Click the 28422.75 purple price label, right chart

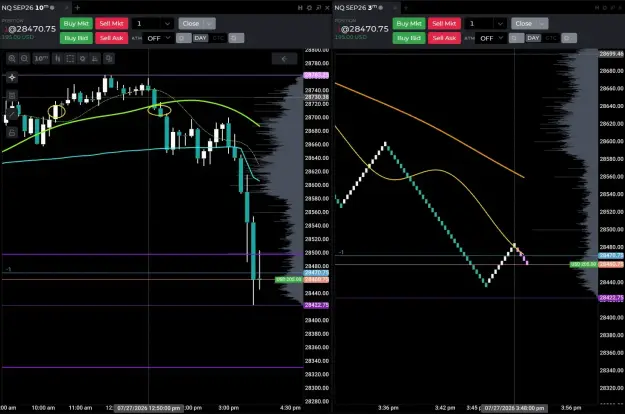pos(611,298)
